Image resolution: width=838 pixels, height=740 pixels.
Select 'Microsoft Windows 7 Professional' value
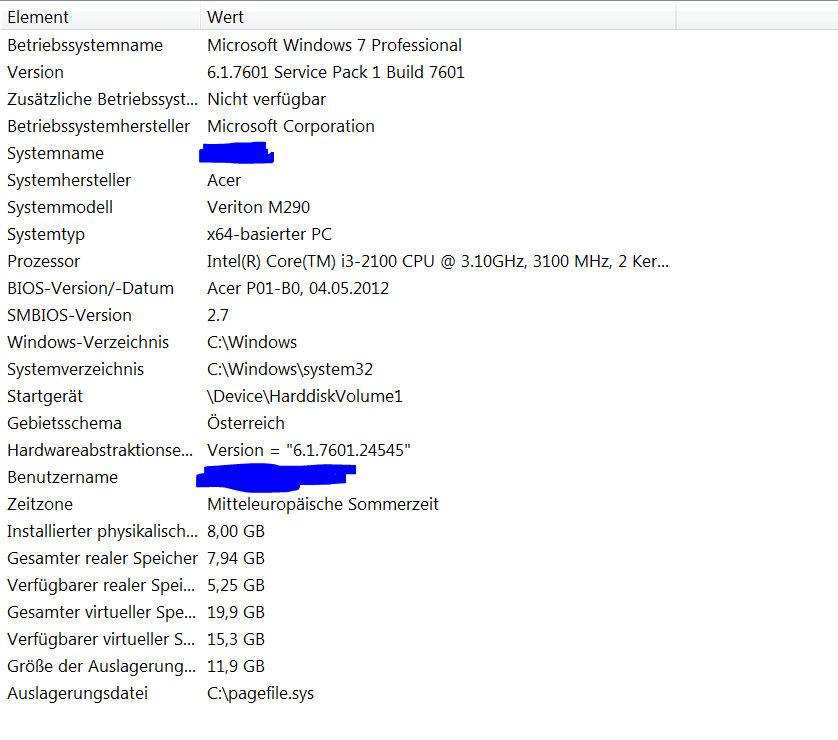[x=334, y=45]
